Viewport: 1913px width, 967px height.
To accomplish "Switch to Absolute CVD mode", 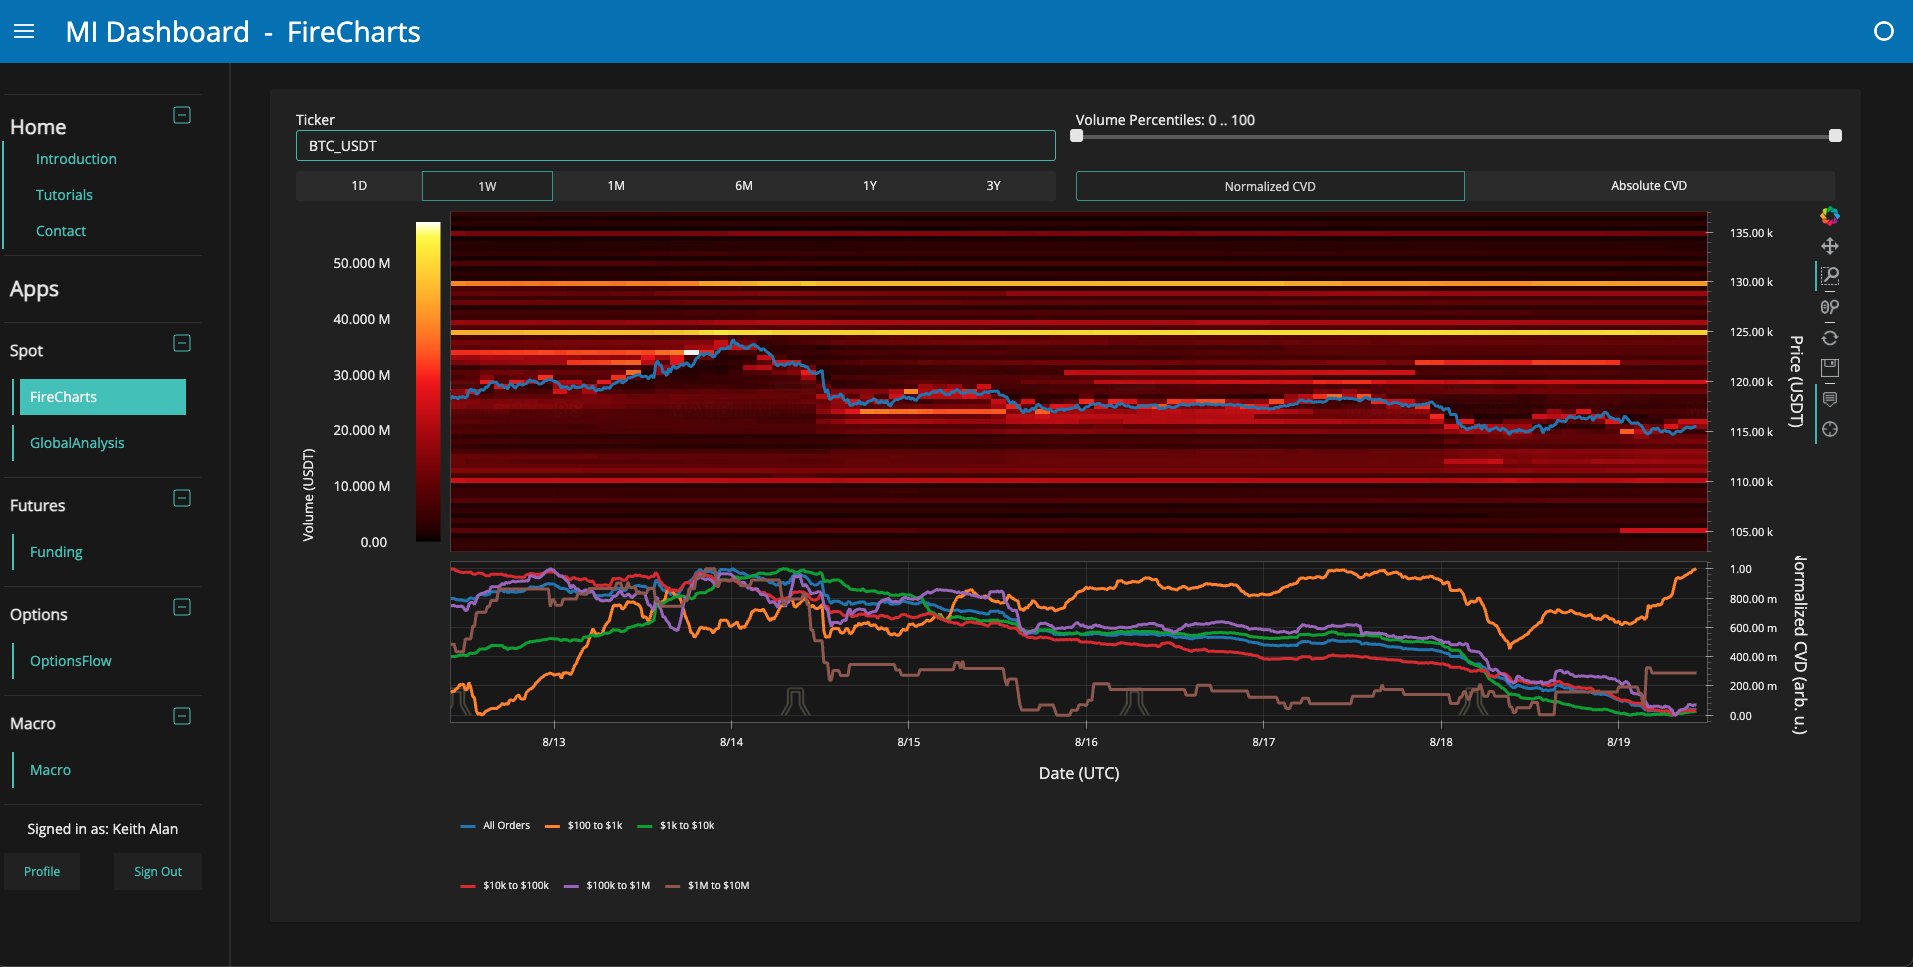I will coord(1648,186).
